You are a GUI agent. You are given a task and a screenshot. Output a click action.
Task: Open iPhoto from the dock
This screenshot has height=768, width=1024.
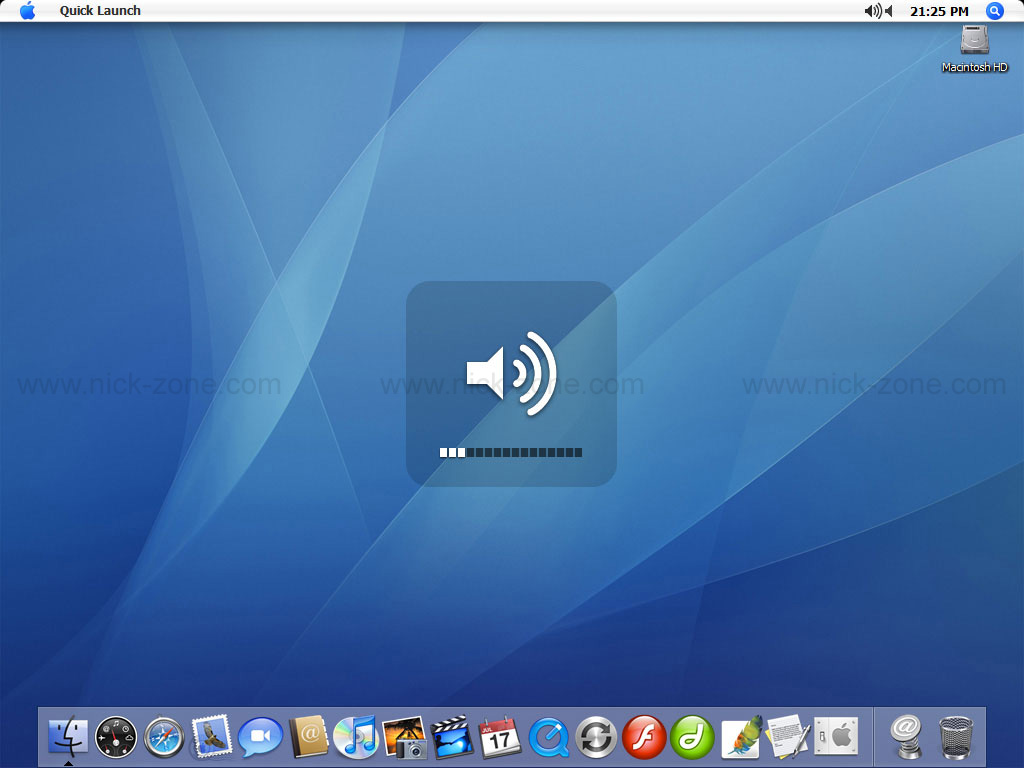404,737
